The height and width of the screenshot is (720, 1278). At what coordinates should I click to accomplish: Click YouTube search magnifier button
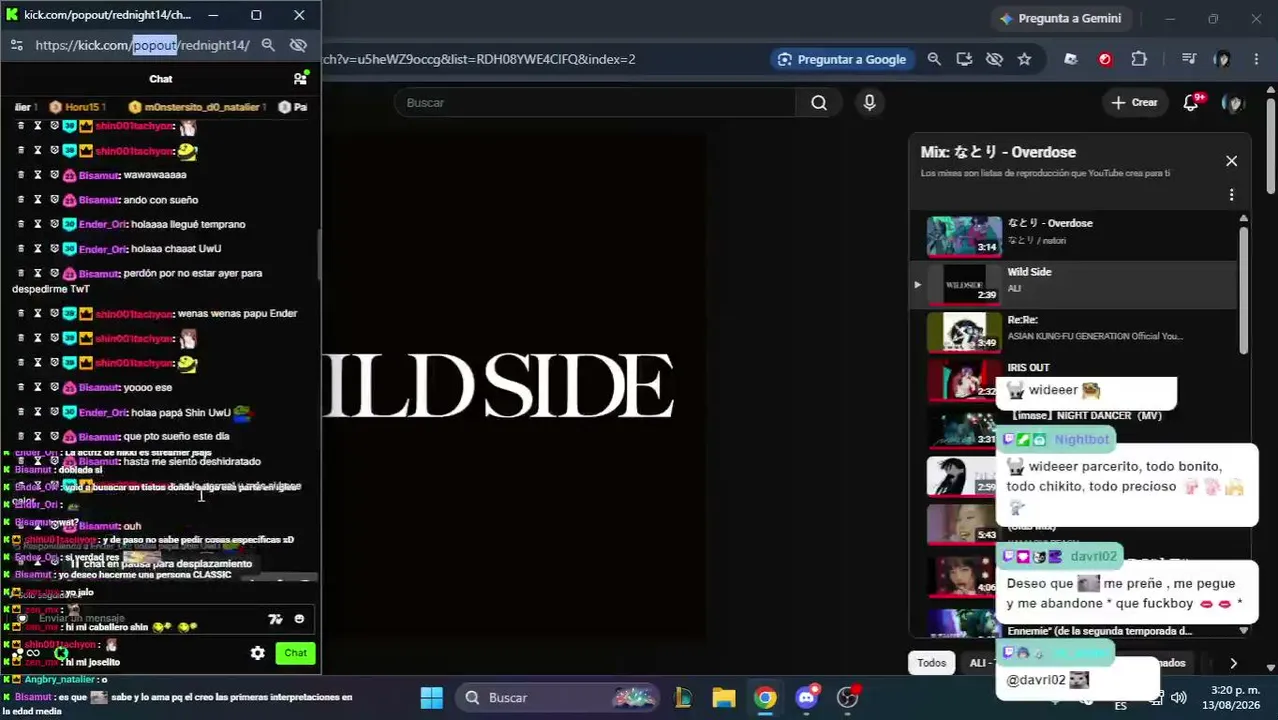click(x=819, y=102)
